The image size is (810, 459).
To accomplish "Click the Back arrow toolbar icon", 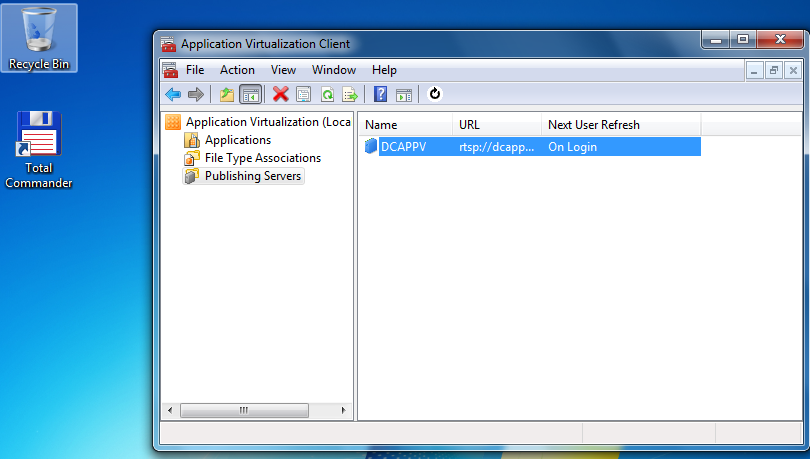I will point(173,94).
